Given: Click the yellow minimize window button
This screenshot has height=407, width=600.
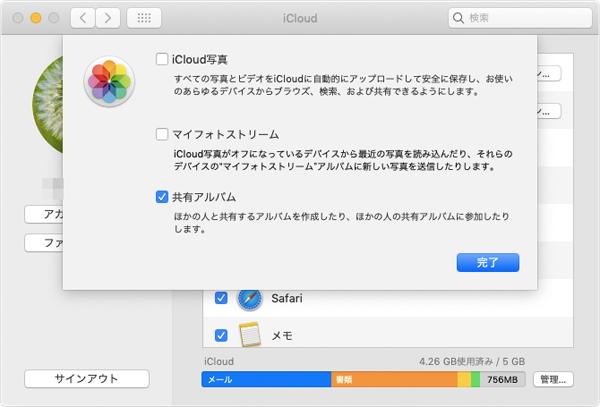Looking at the screenshot, I should pyautogui.click(x=36, y=18).
